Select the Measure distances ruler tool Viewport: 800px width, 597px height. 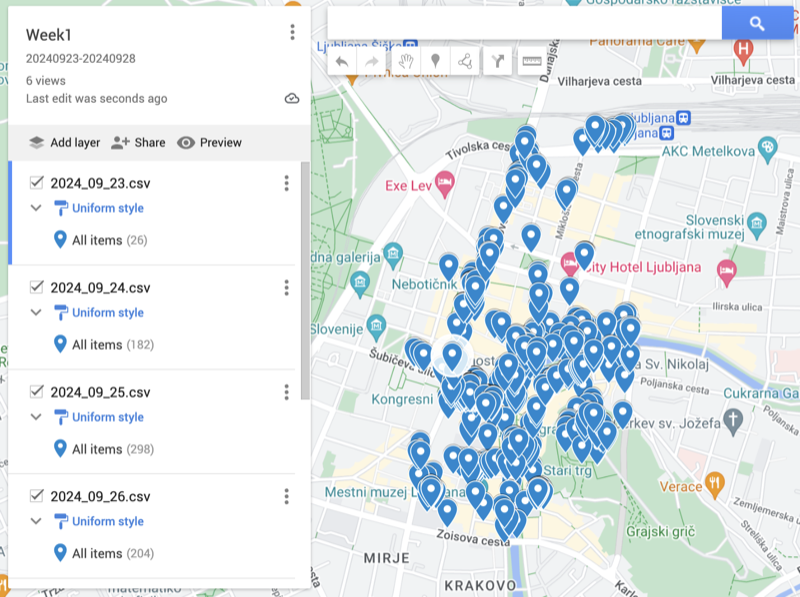pyautogui.click(x=531, y=61)
